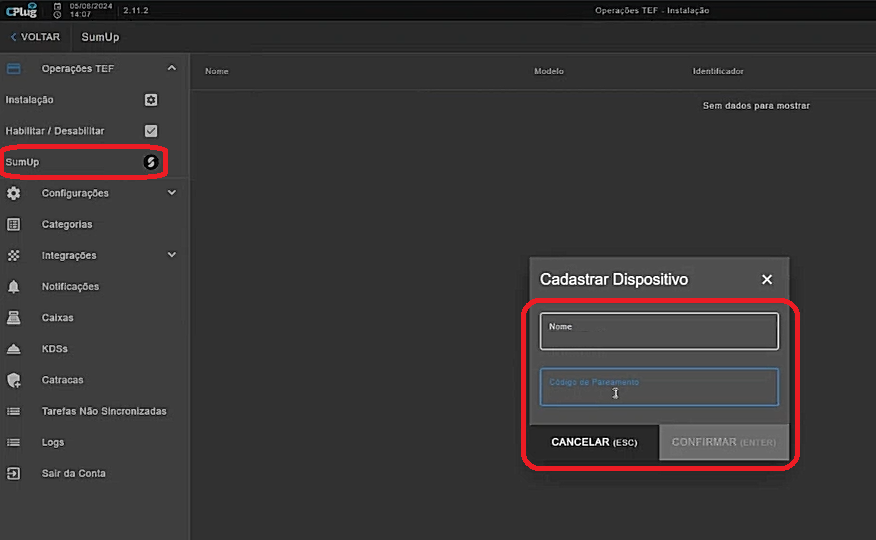Expand the Configurações section chevron
This screenshot has width=876, height=540.
[172, 193]
